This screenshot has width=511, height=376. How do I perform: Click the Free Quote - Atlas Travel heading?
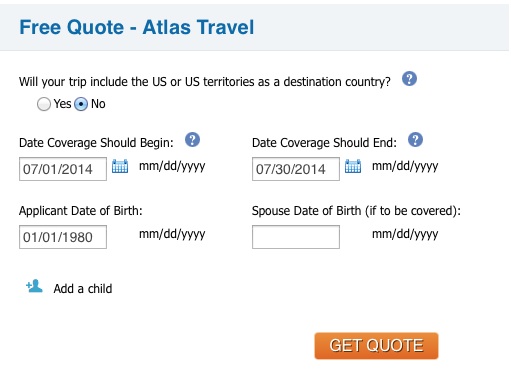coord(137,27)
